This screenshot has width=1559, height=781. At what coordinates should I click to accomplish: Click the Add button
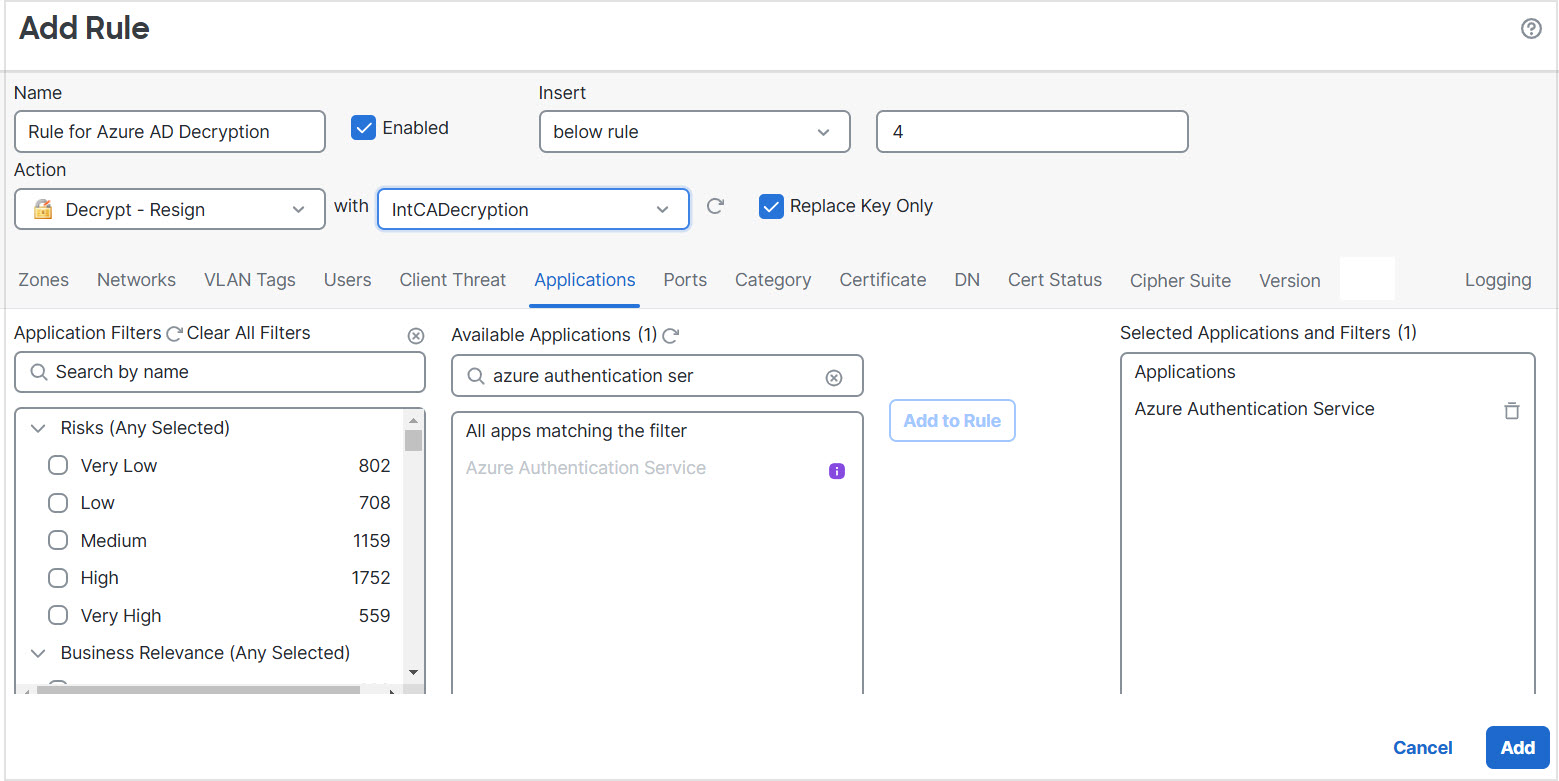(1516, 748)
